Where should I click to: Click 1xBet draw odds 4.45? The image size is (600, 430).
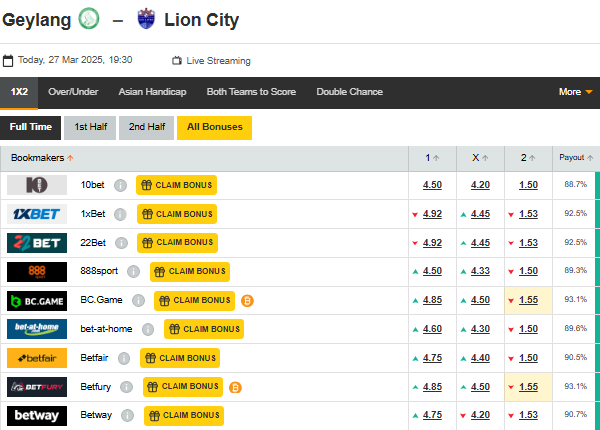[x=480, y=214]
